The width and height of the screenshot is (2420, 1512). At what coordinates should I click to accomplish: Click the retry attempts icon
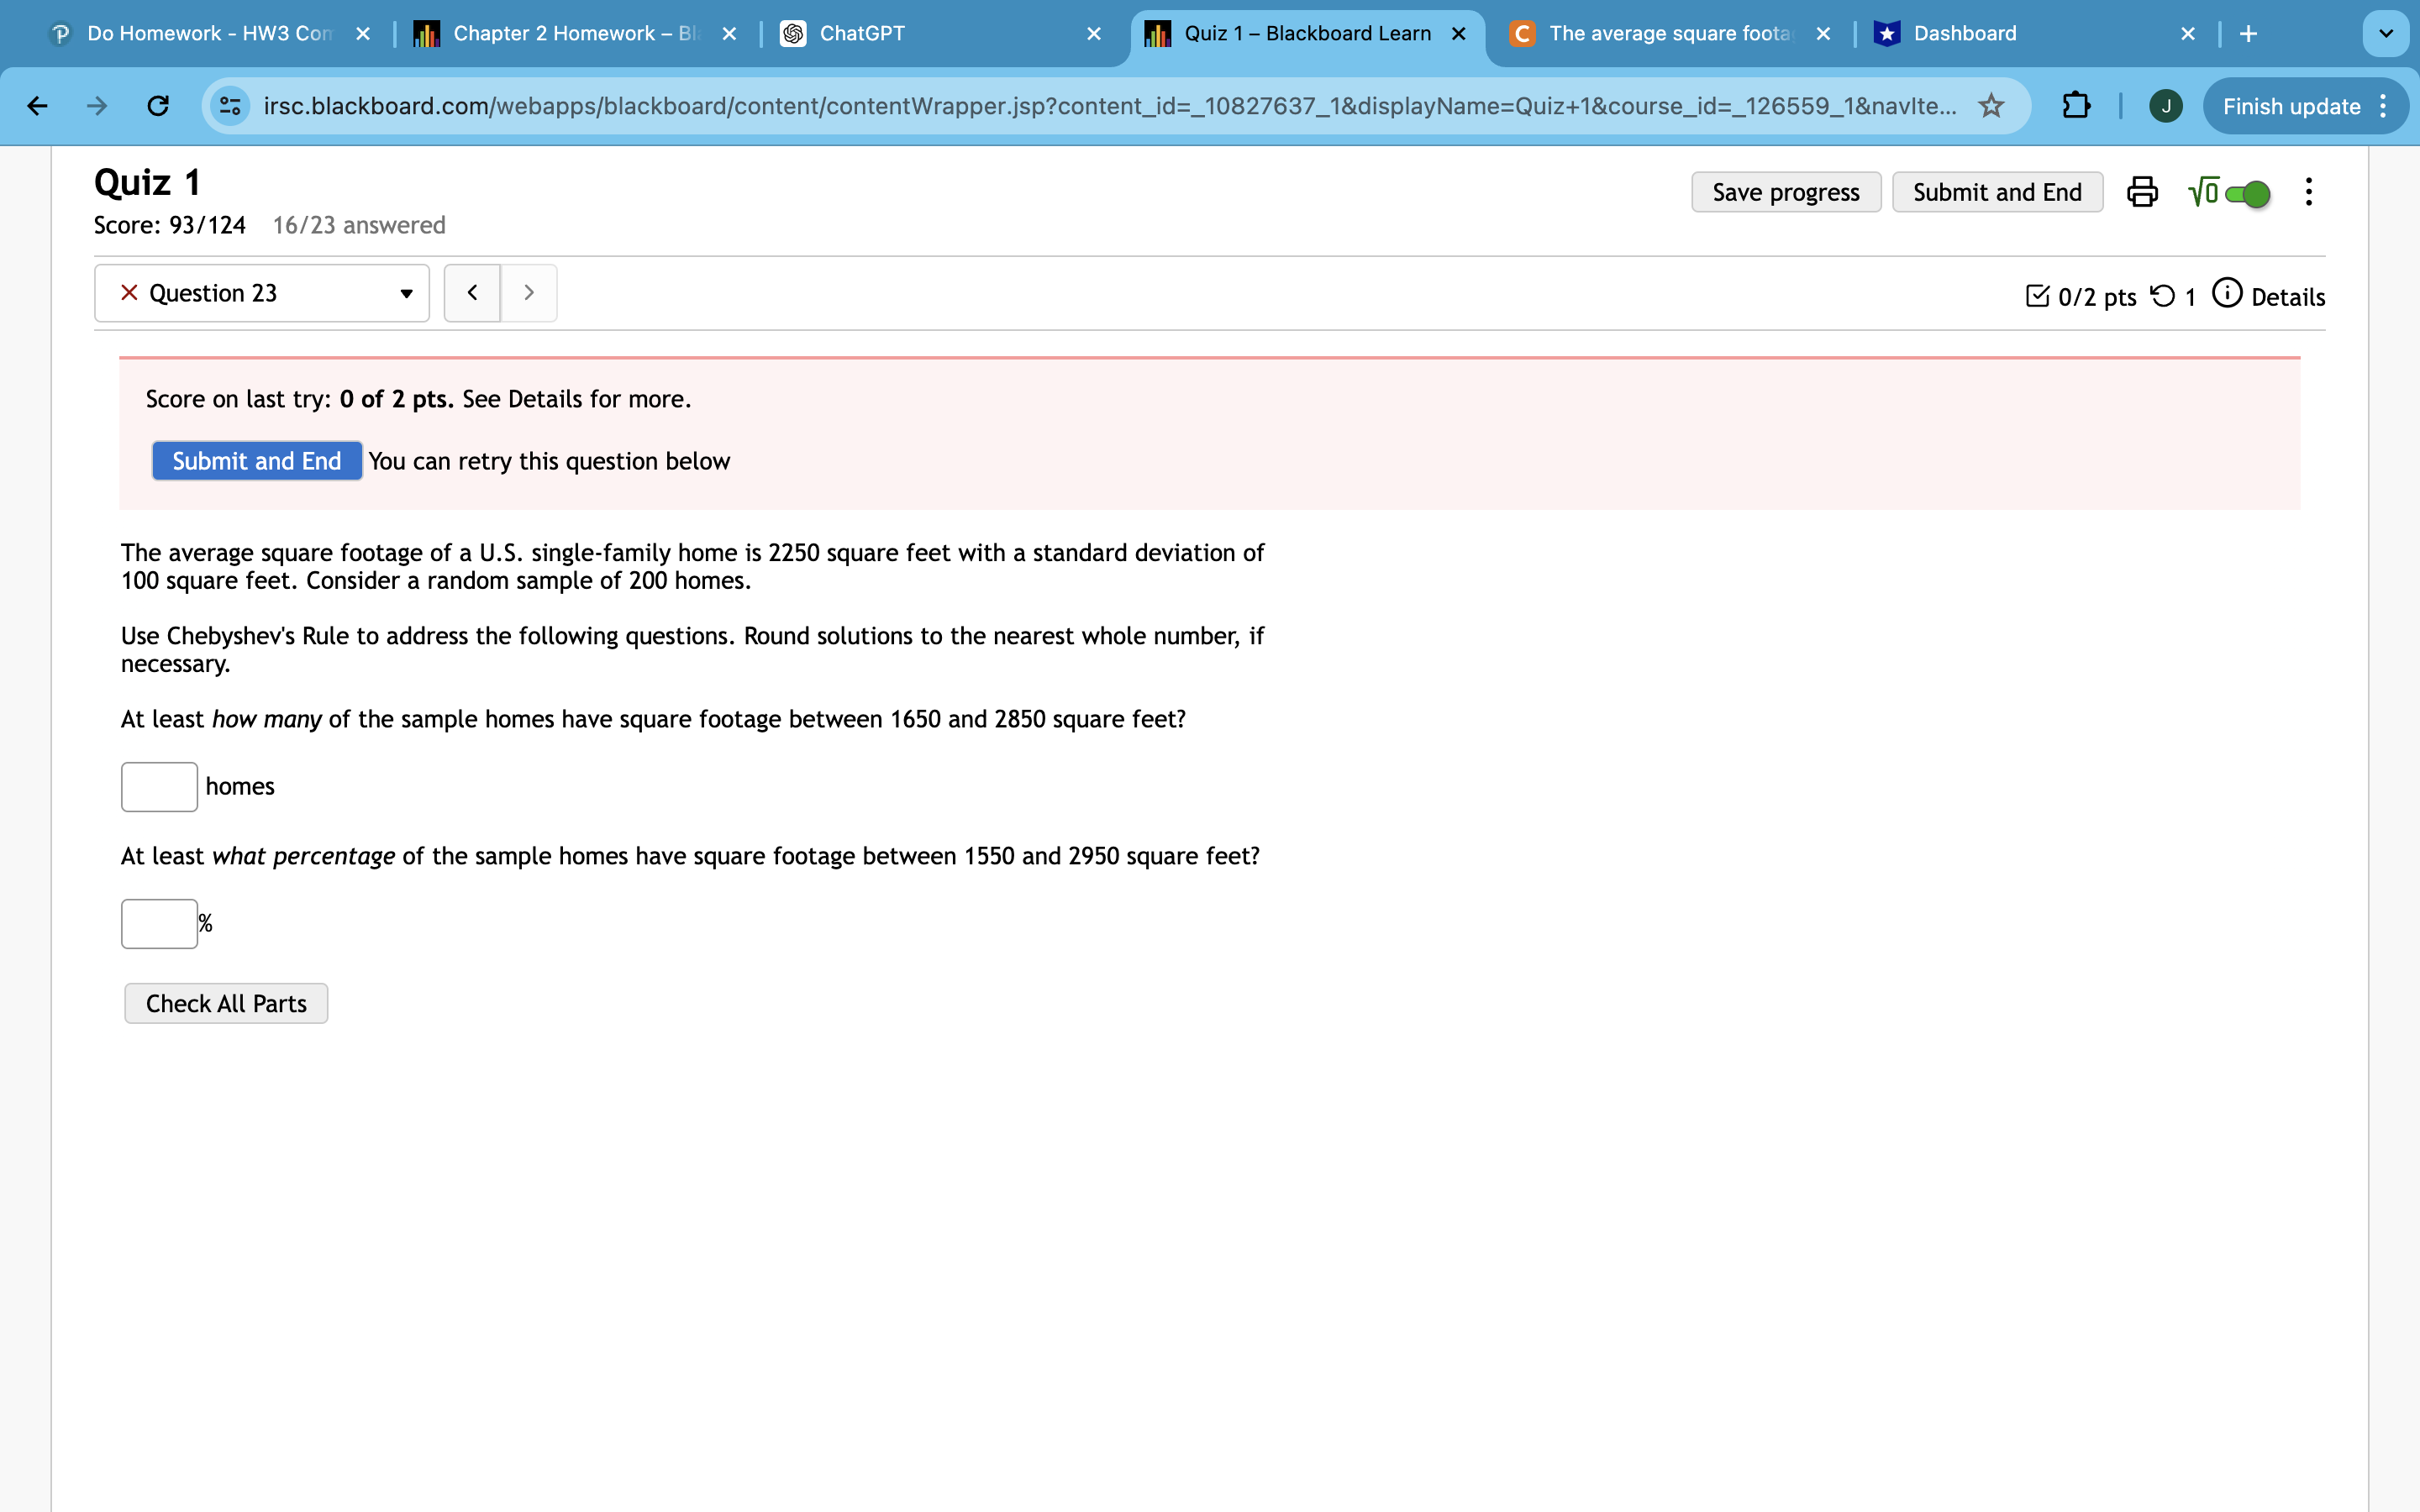pyautogui.click(x=2163, y=296)
